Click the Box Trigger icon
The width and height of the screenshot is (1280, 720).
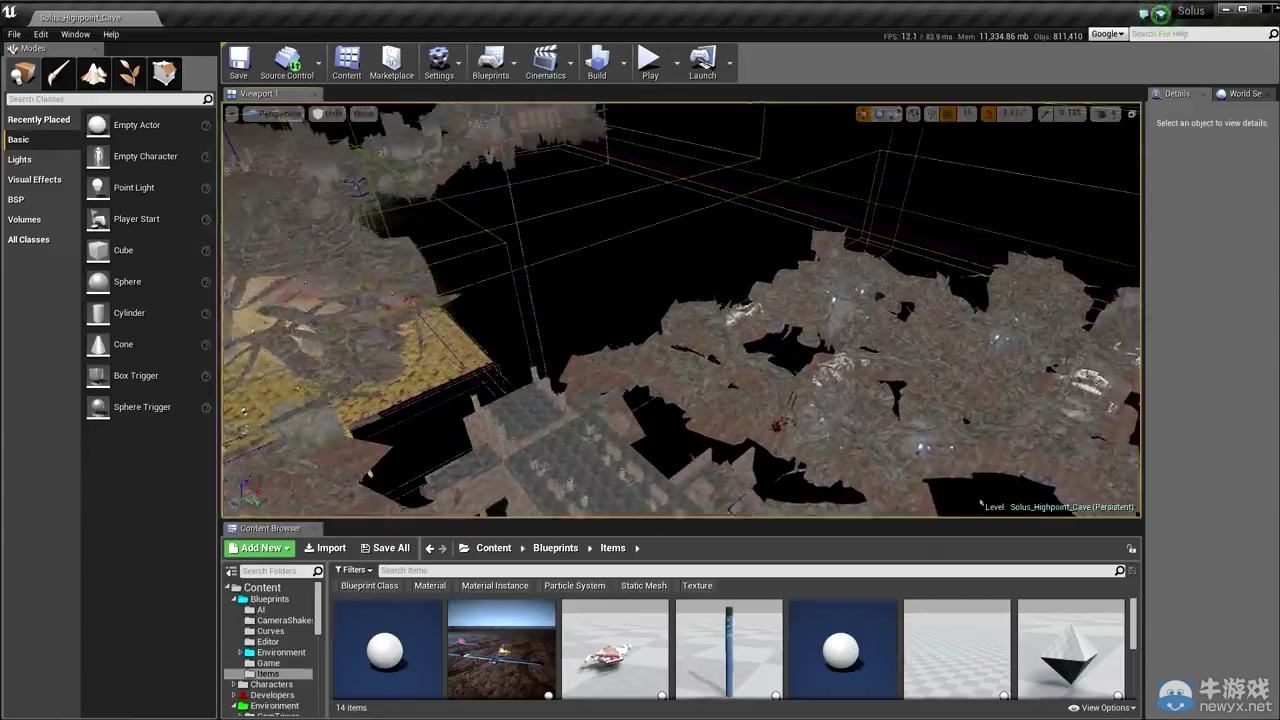click(98, 376)
